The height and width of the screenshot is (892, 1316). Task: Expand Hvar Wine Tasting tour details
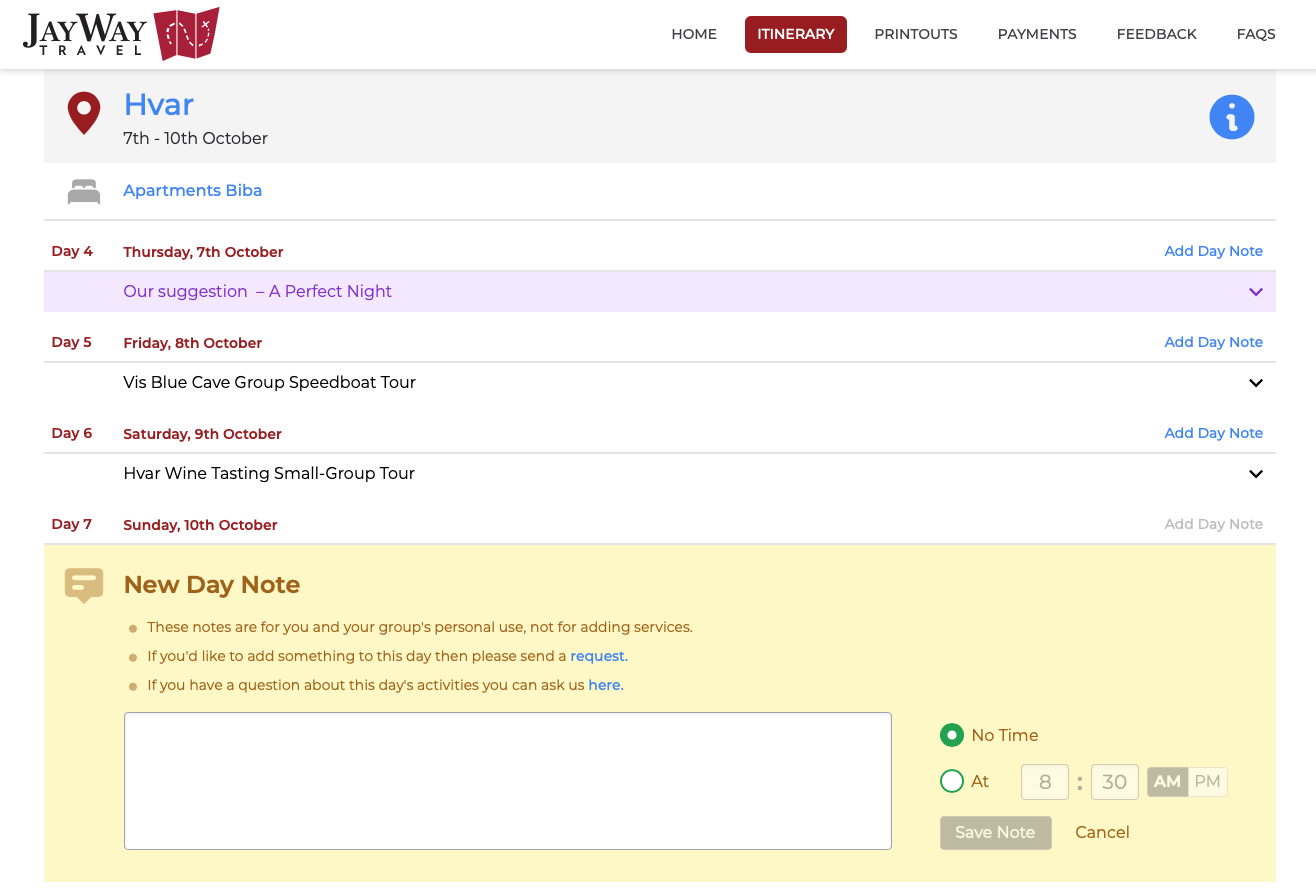pyautogui.click(x=1256, y=474)
